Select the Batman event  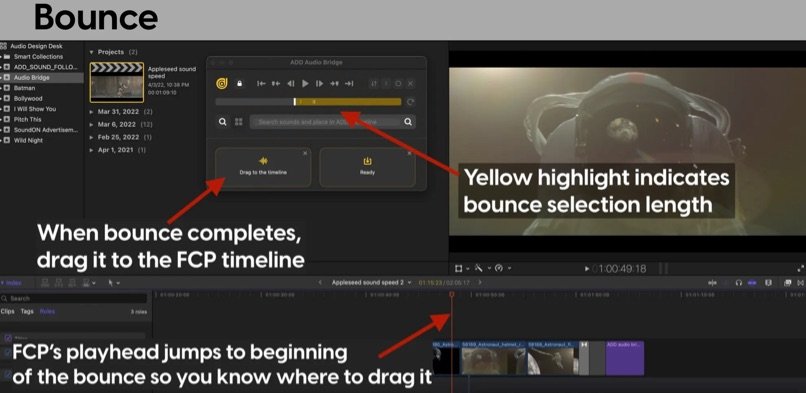click(x=24, y=88)
